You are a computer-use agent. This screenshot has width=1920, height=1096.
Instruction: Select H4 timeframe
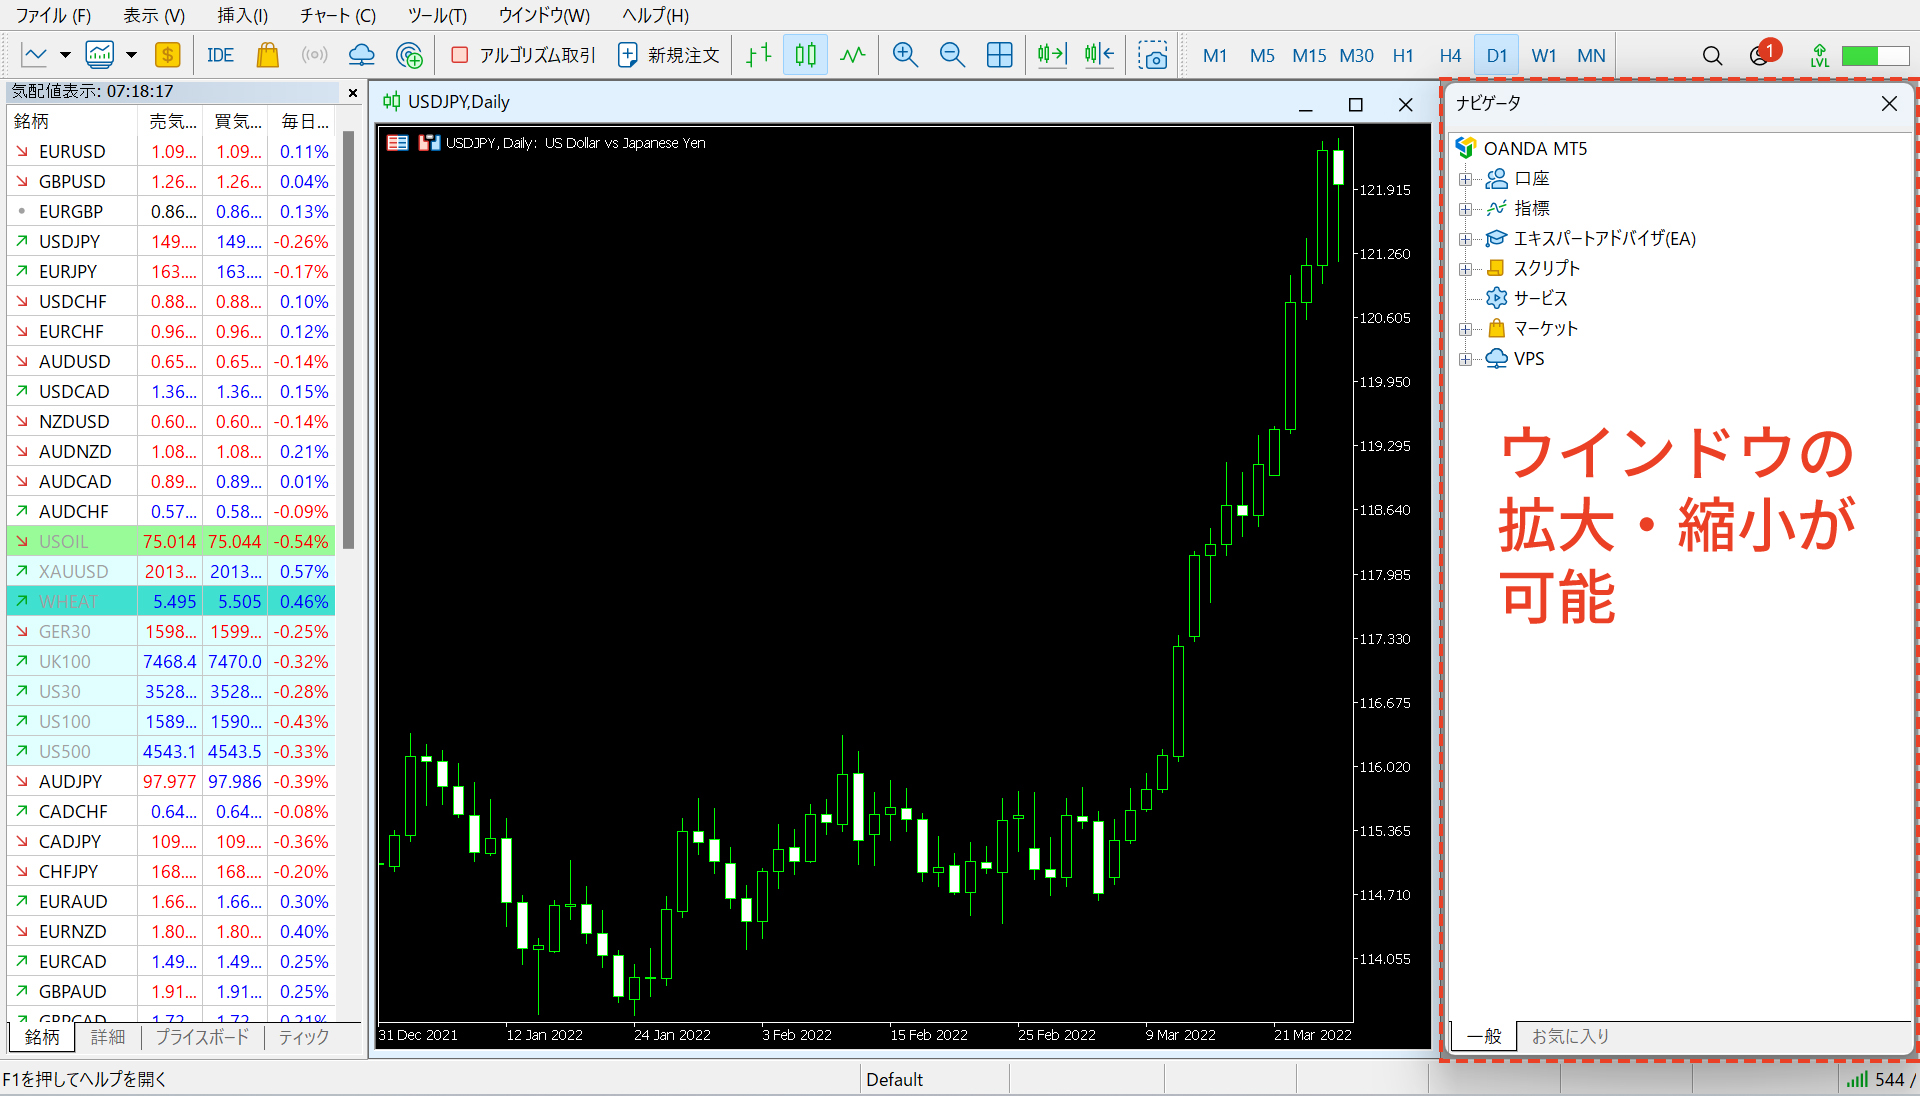tap(1450, 55)
